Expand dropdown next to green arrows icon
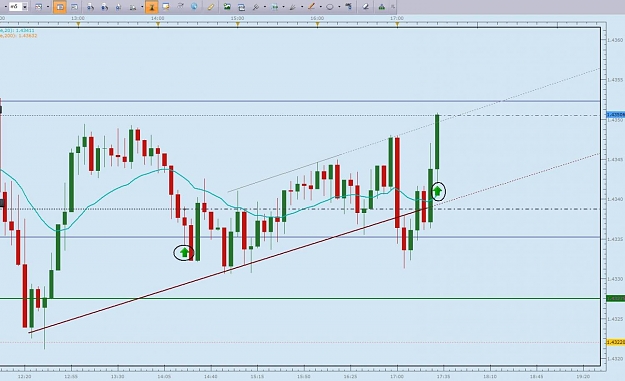625x381 pixels. [283, 7]
